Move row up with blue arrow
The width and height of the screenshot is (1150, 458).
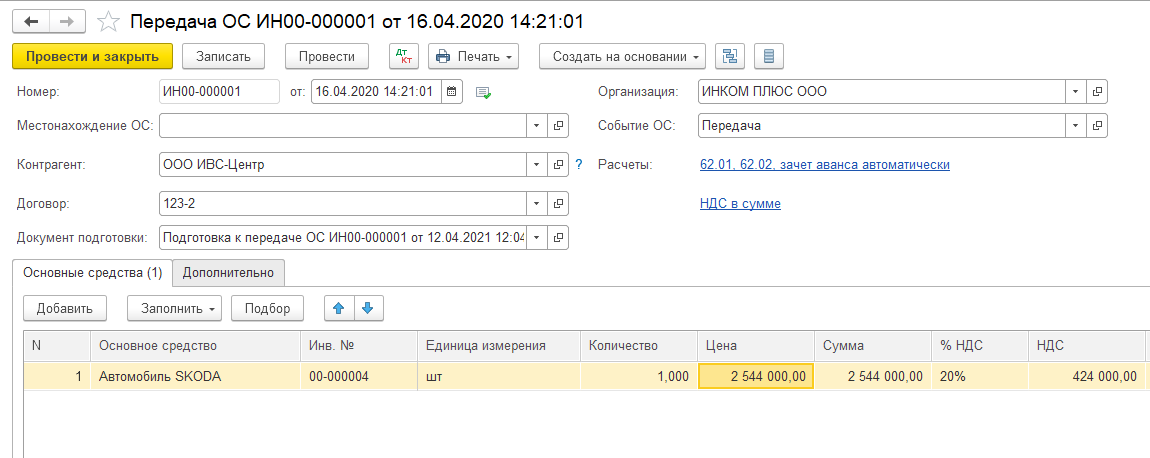coord(338,308)
